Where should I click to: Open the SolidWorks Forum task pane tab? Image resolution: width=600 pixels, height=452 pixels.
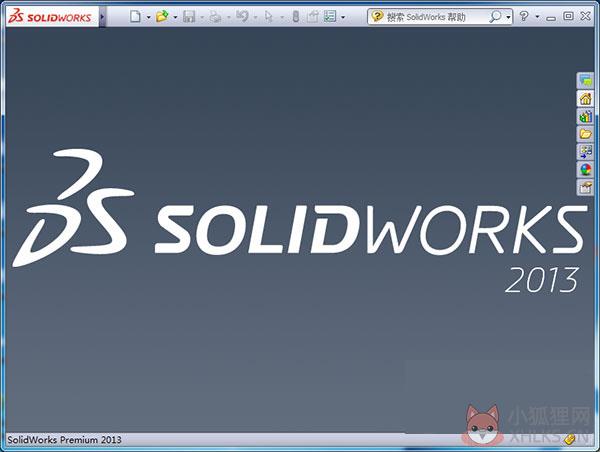(585, 81)
